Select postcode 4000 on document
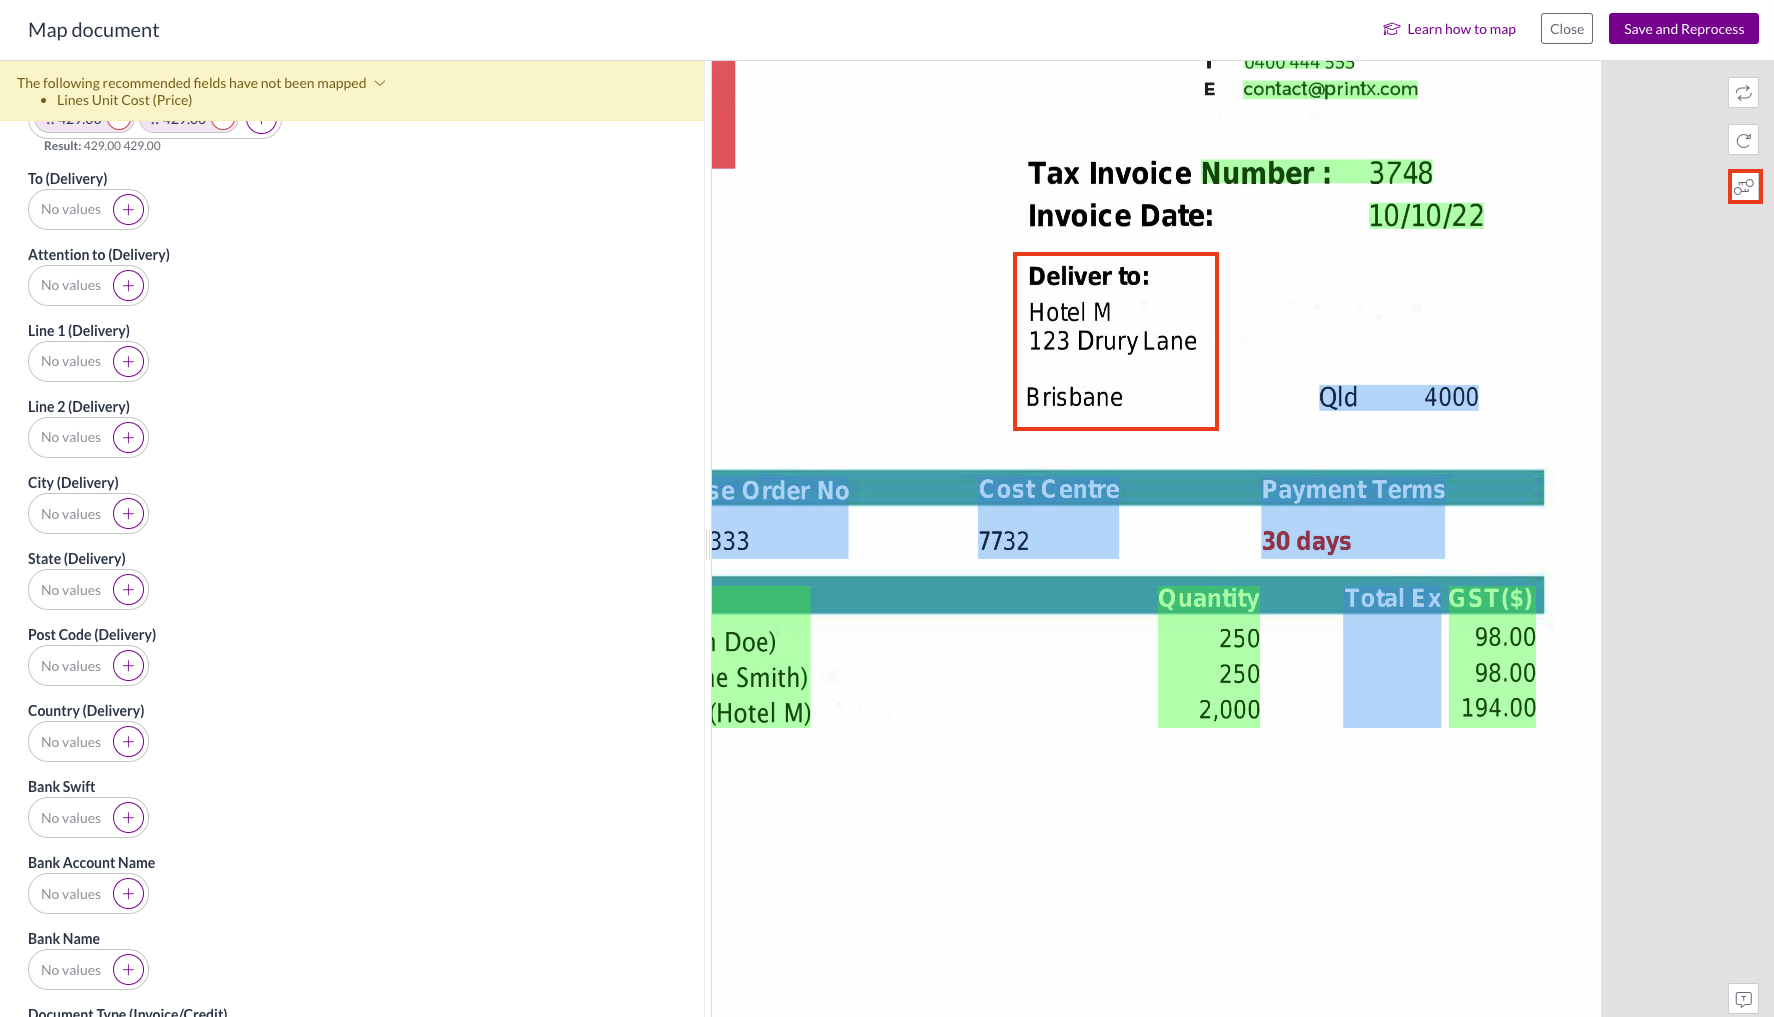1774x1017 pixels. point(1451,398)
